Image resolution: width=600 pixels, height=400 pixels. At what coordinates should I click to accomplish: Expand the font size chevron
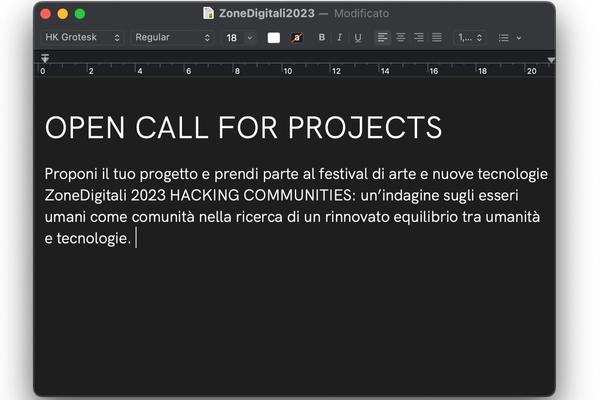point(250,38)
